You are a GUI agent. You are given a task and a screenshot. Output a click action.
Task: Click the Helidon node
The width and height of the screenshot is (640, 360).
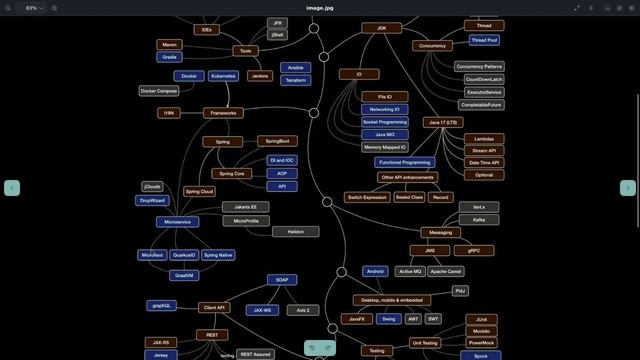[x=296, y=232]
